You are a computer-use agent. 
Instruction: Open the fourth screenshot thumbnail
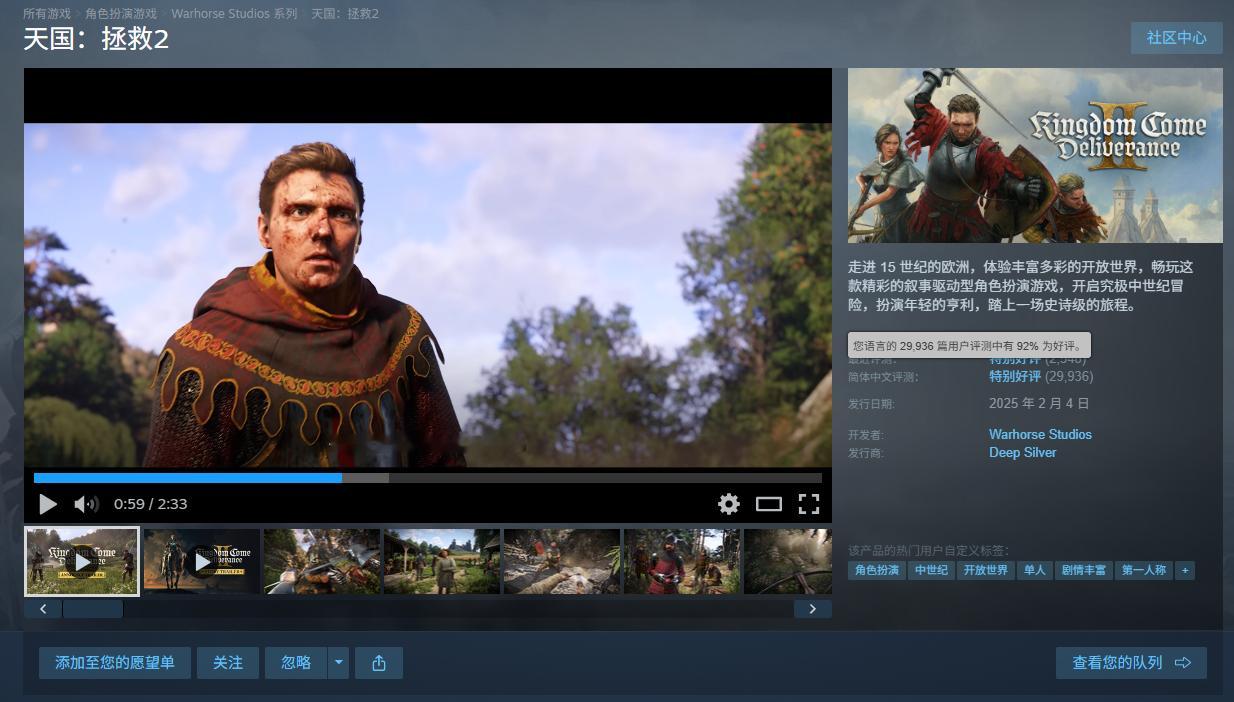(442, 561)
